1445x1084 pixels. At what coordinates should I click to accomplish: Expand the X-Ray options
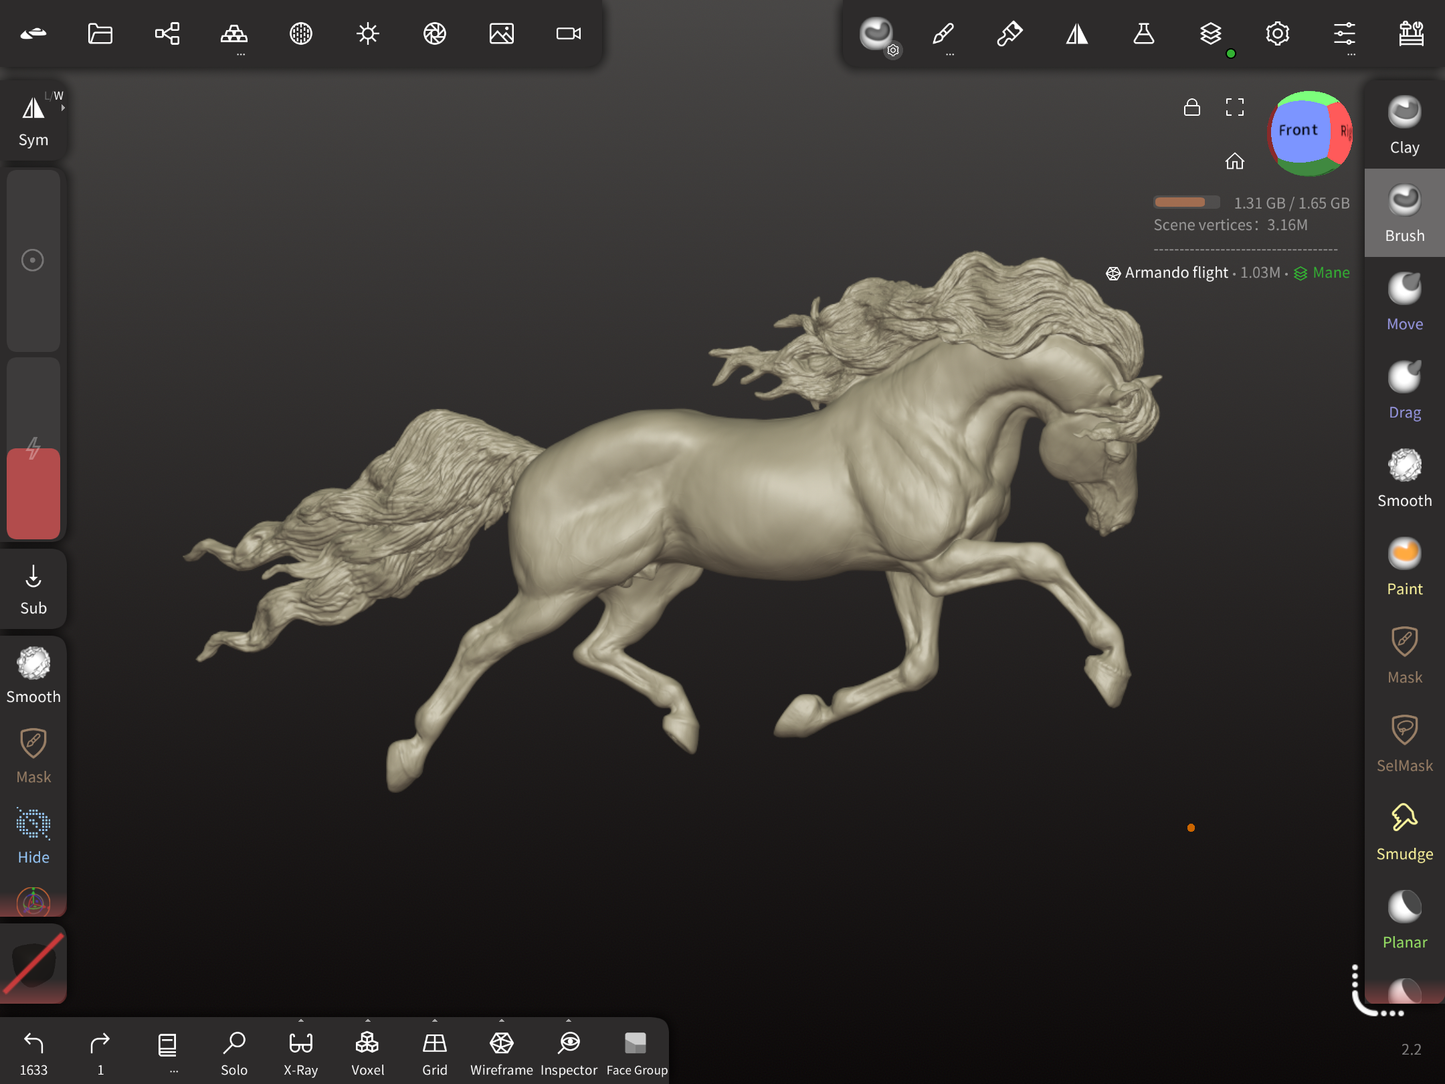(x=301, y=1022)
